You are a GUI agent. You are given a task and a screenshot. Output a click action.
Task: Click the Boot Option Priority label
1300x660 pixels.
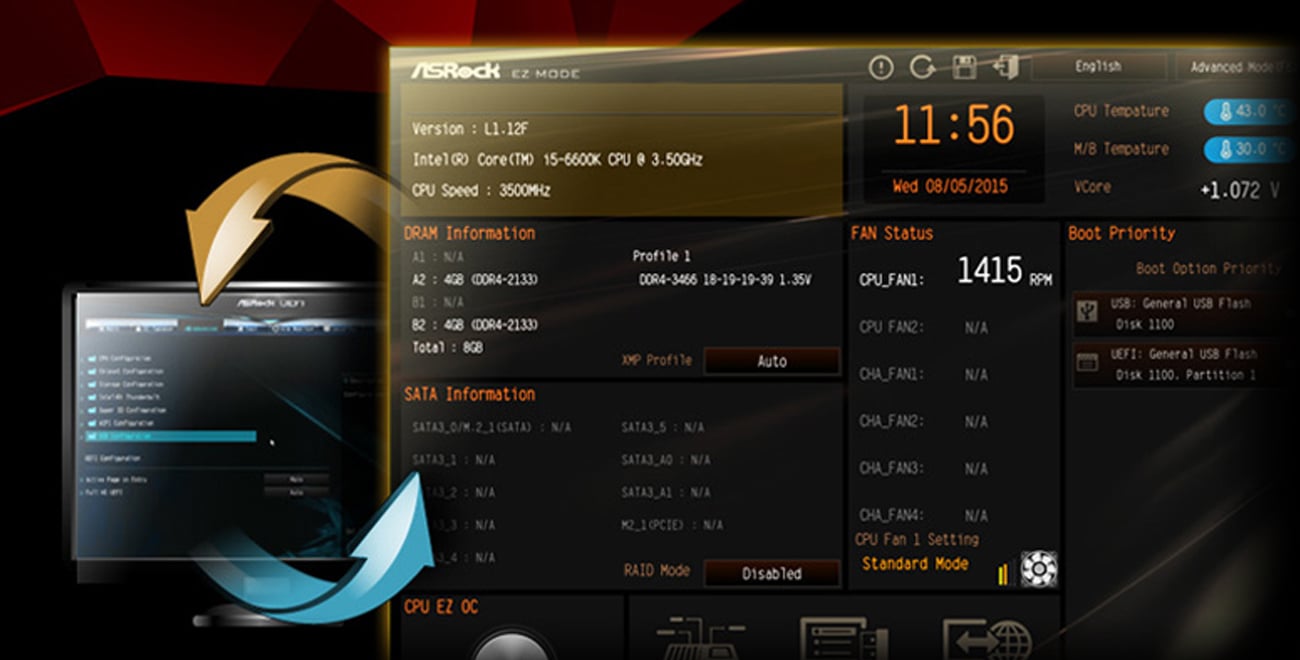1207,268
